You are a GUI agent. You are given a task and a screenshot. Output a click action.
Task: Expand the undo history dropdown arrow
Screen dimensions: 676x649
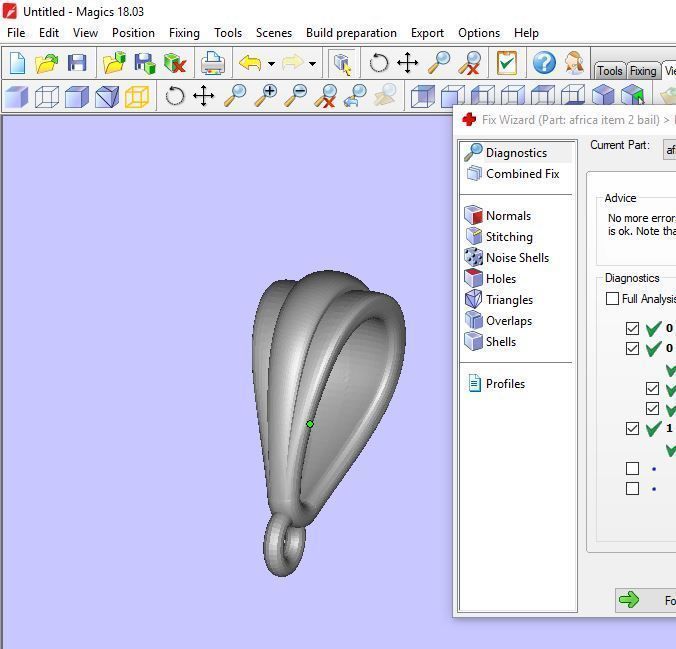271,64
